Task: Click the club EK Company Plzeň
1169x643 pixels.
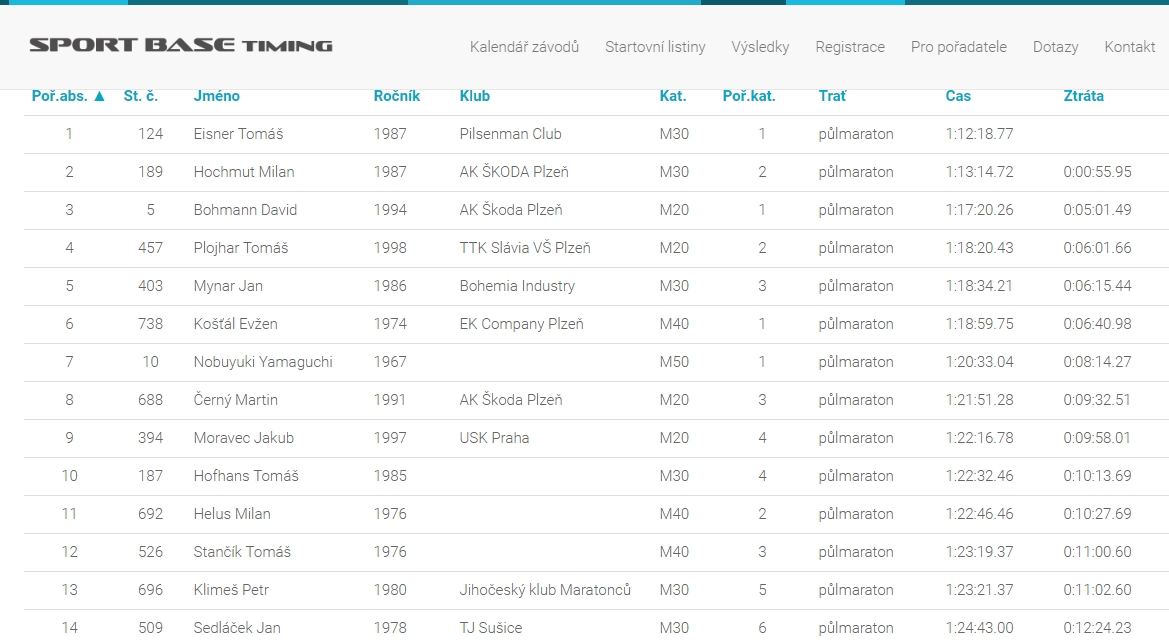Action: pyautogui.click(x=521, y=324)
